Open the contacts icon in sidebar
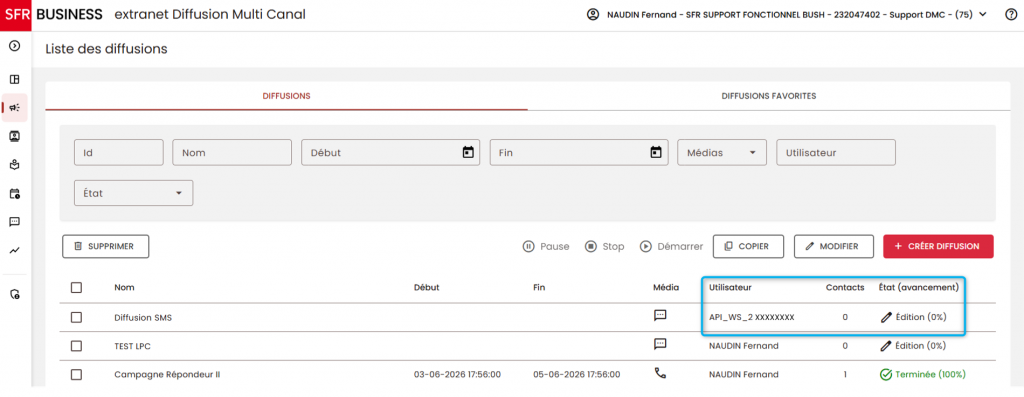This screenshot has height=397, width=1024. 14,136
